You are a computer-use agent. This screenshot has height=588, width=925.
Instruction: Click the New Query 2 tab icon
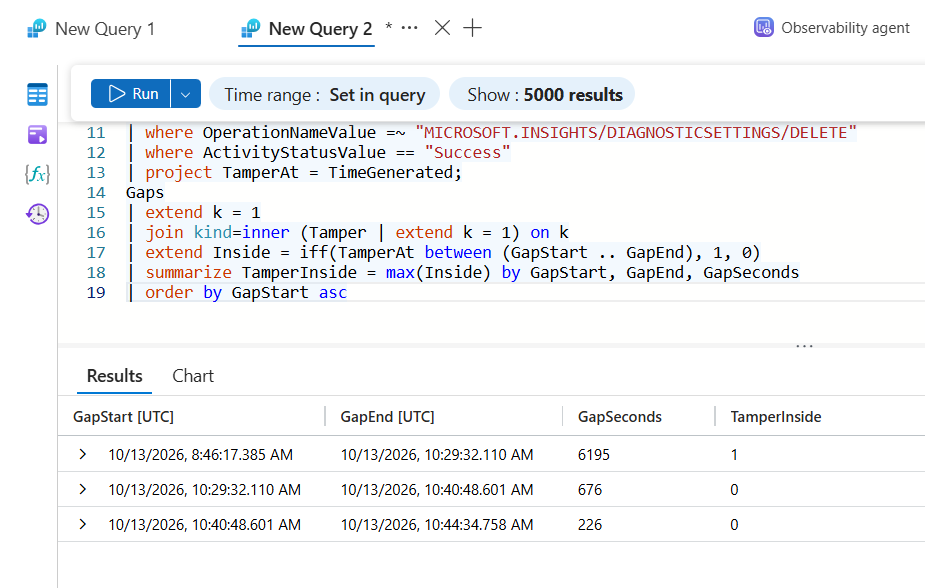(251, 28)
